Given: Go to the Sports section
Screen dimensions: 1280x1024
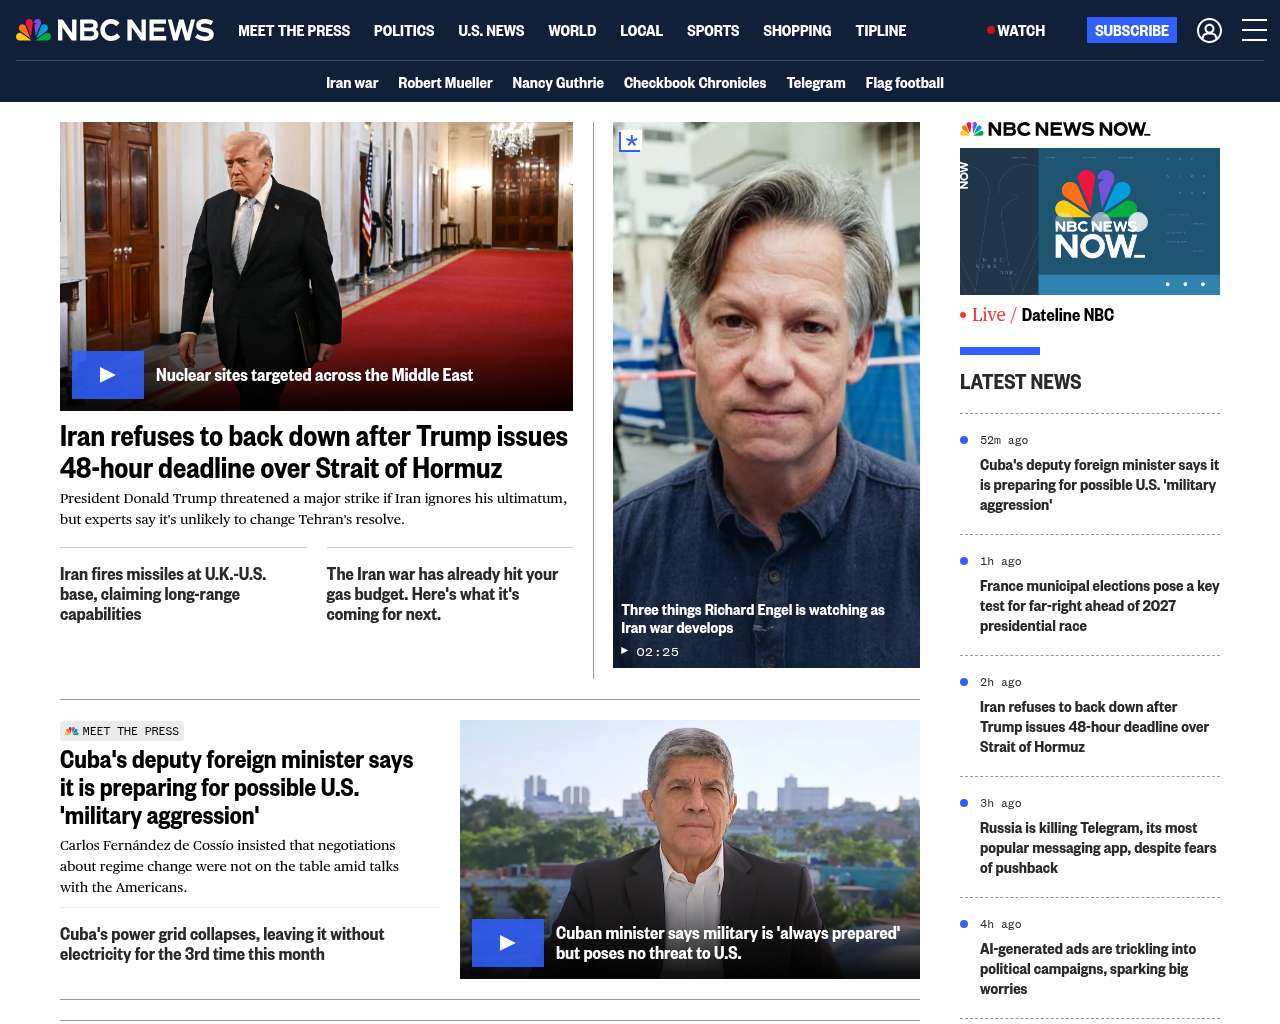Looking at the screenshot, I should 713,31.
